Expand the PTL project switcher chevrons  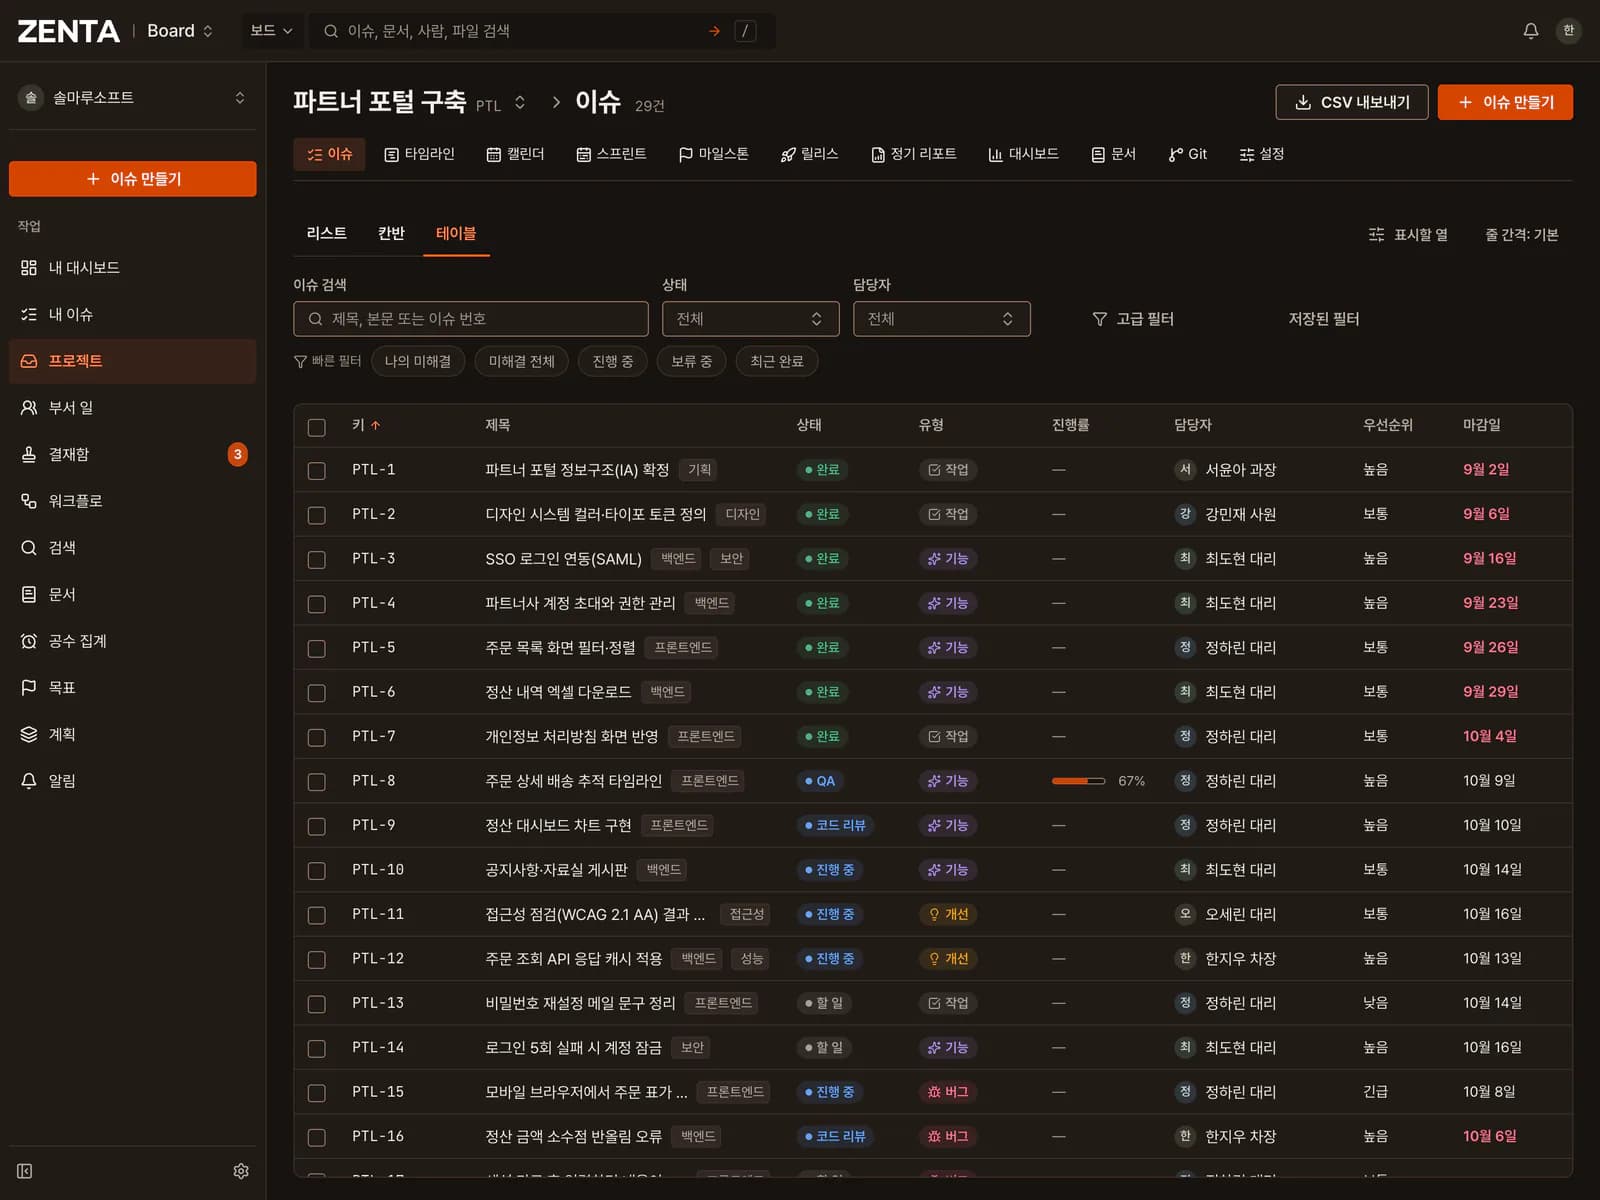point(520,103)
